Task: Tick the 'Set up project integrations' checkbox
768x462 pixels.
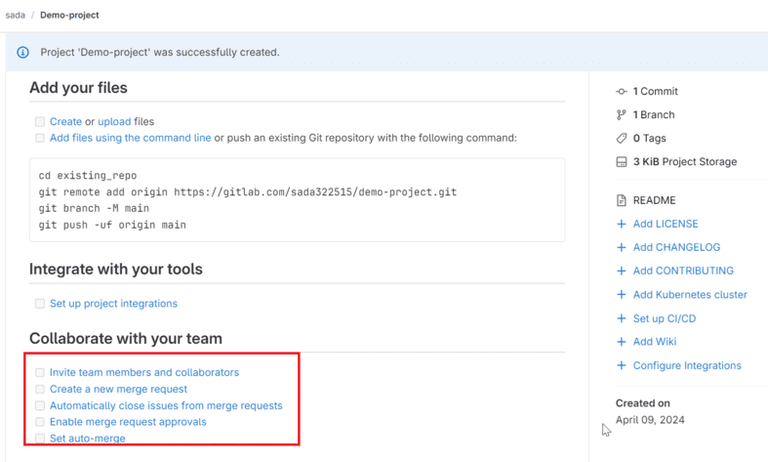Action: click(x=40, y=304)
